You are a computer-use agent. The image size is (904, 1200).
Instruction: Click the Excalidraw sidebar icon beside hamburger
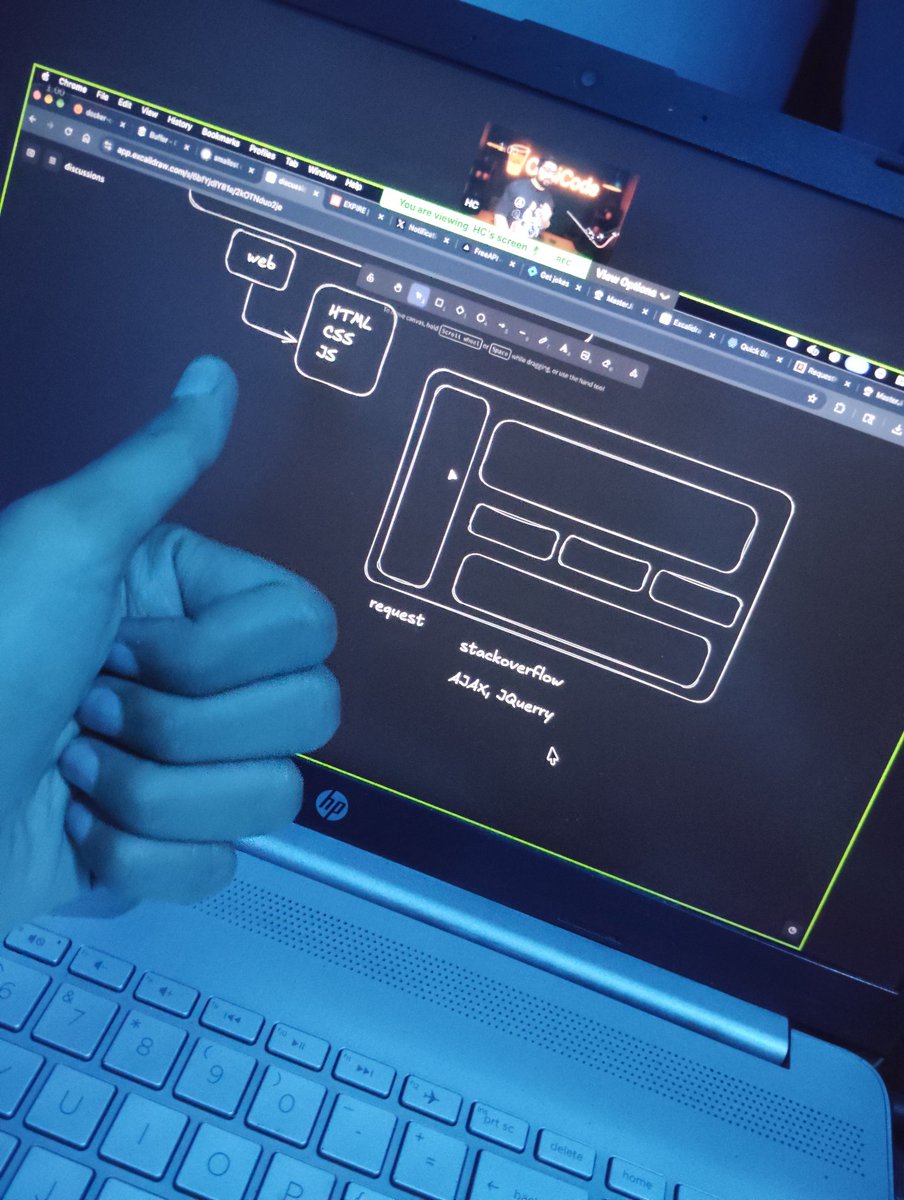[30, 152]
